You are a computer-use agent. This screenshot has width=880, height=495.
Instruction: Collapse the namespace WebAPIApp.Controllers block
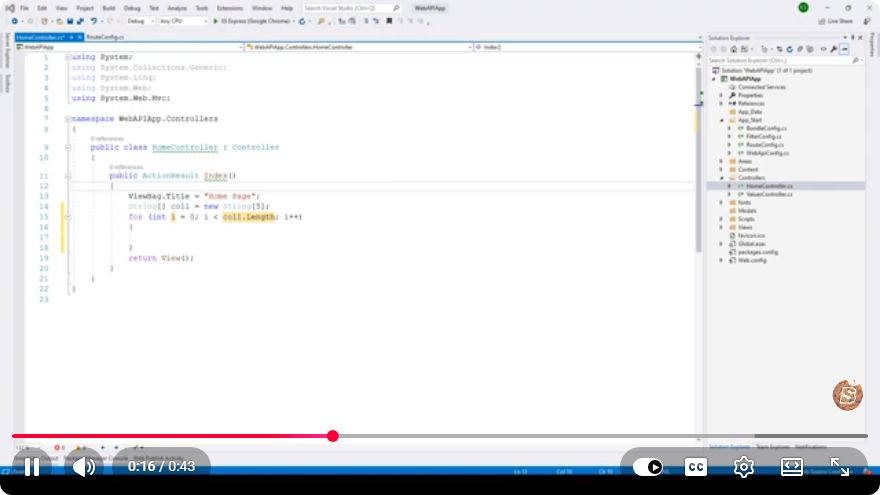pyautogui.click(x=67, y=119)
